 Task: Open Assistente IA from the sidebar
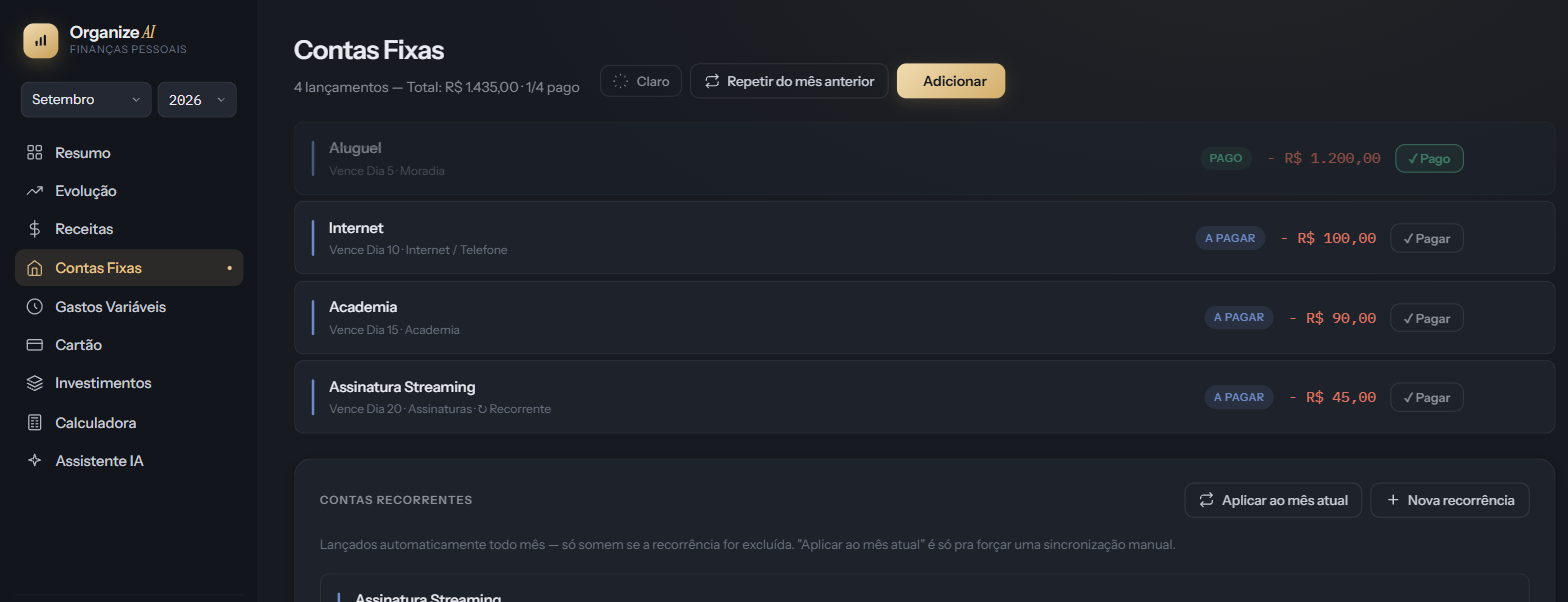pos(129,461)
